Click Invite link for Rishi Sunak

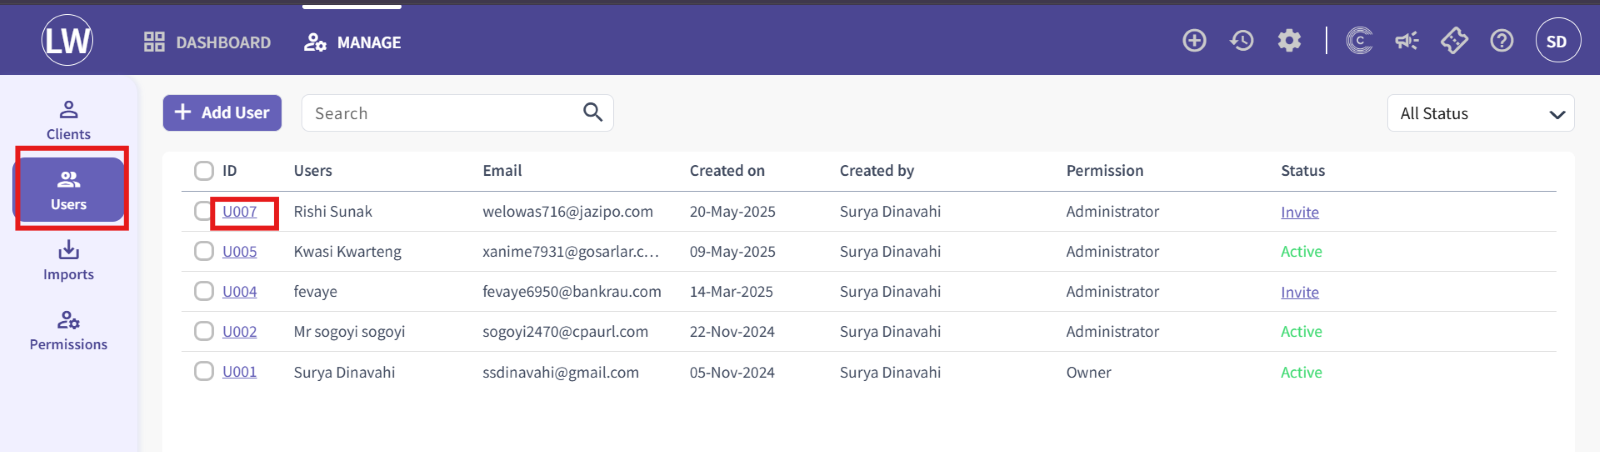coord(1300,212)
